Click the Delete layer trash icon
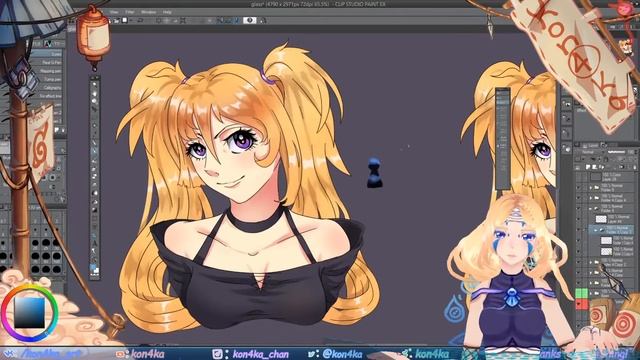640x360 pixels. 635,167
